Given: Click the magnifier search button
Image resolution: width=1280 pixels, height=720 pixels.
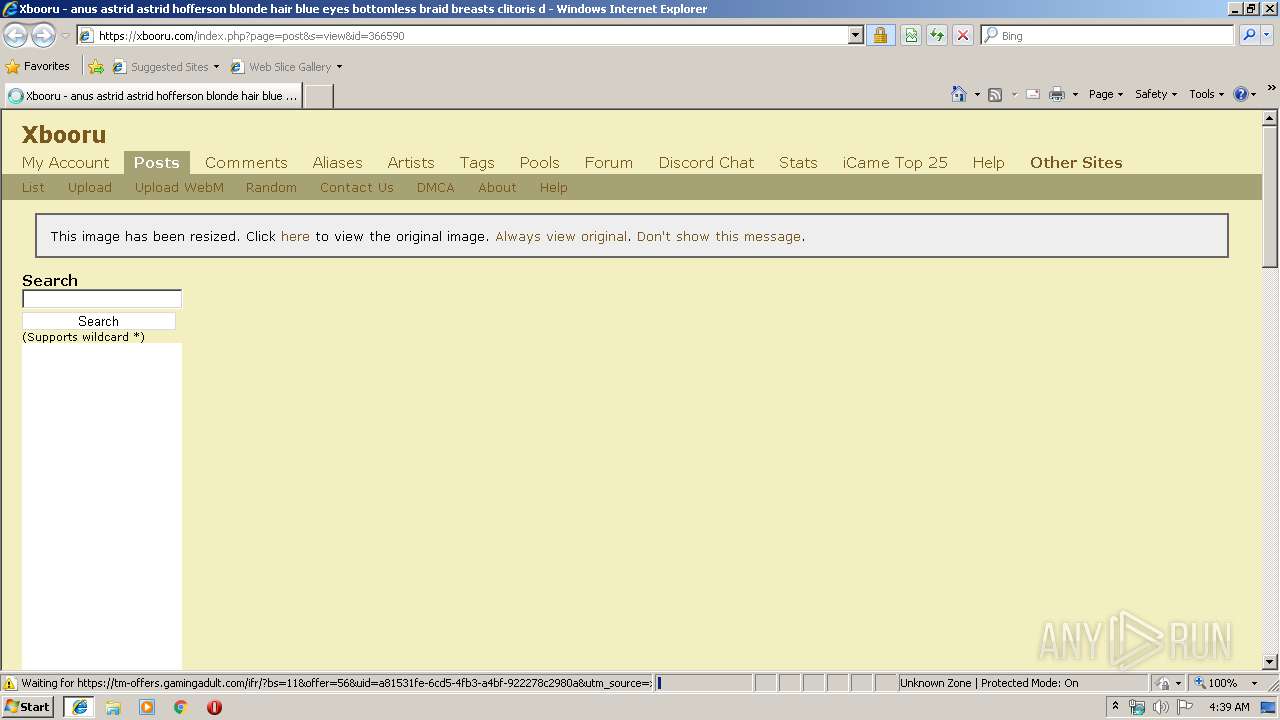Looking at the screenshot, I should 1249,36.
